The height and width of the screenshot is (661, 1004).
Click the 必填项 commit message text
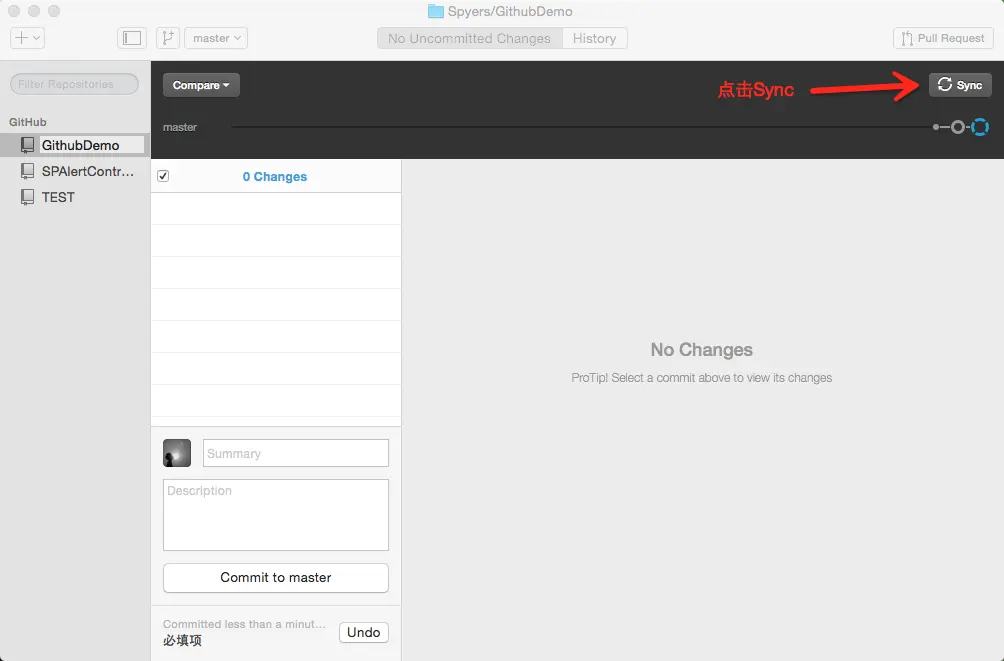click(x=182, y=641)
